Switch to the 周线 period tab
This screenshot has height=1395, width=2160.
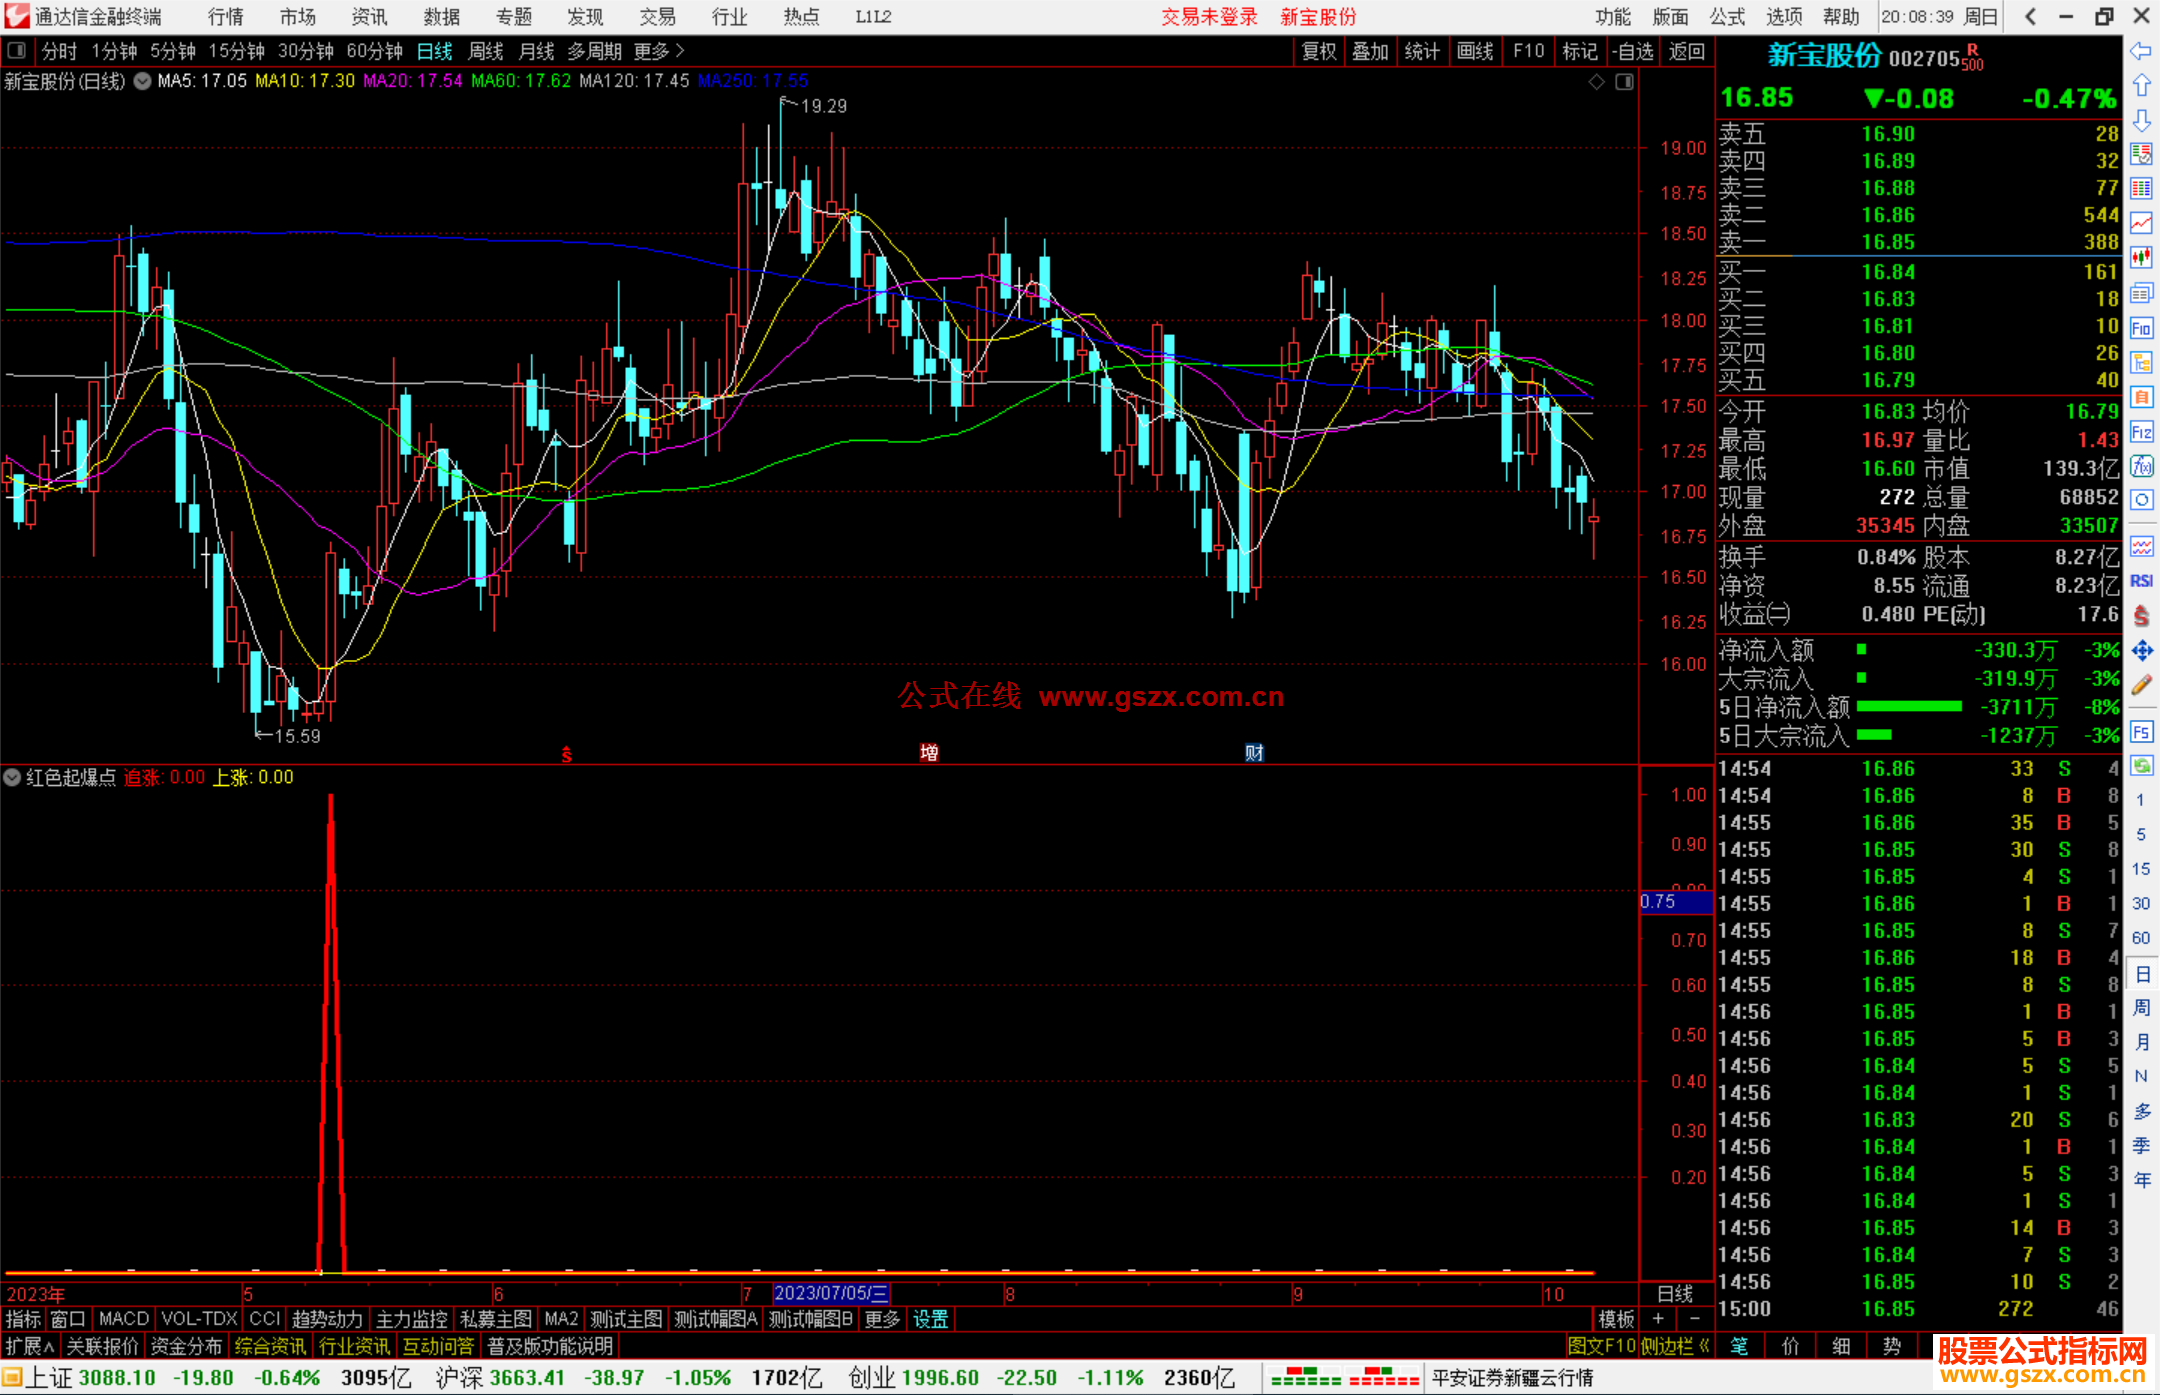coord(486,51)
